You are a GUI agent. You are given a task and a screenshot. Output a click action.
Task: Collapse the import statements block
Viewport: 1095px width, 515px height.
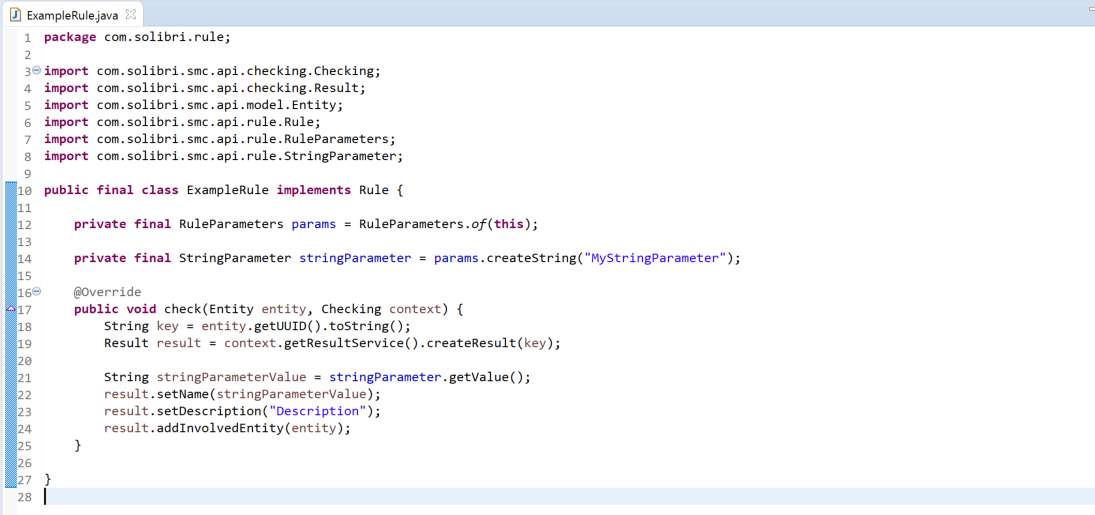point(37,71)
